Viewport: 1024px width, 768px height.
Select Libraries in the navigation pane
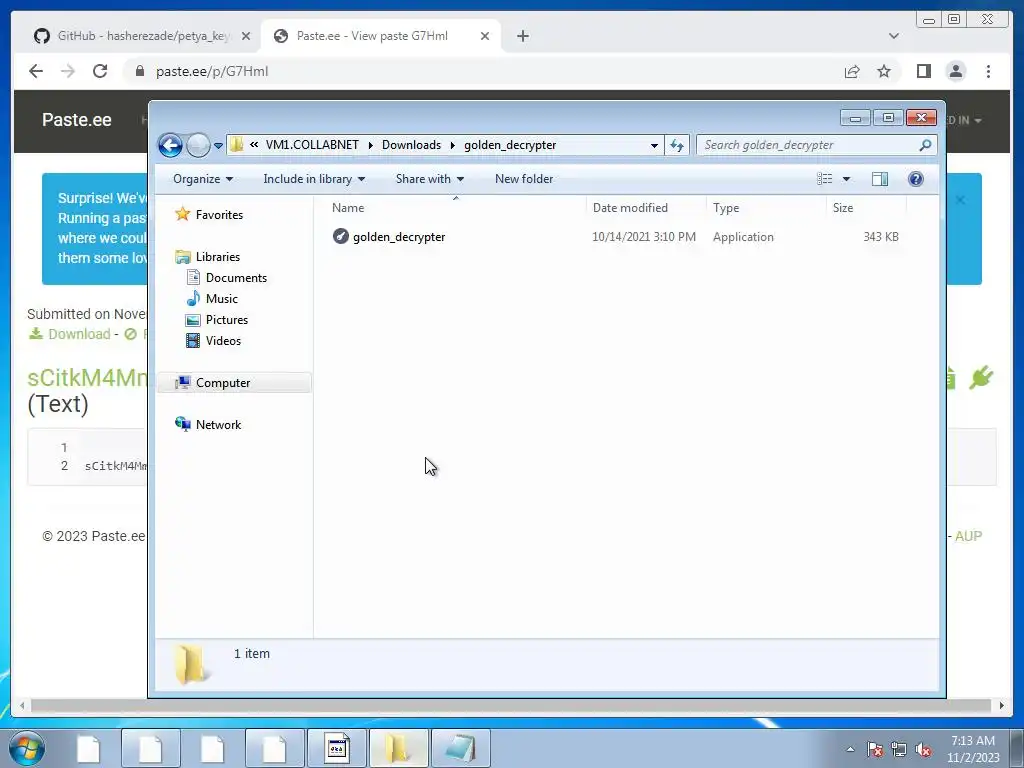pyautogui.click(x=217, y=257)
